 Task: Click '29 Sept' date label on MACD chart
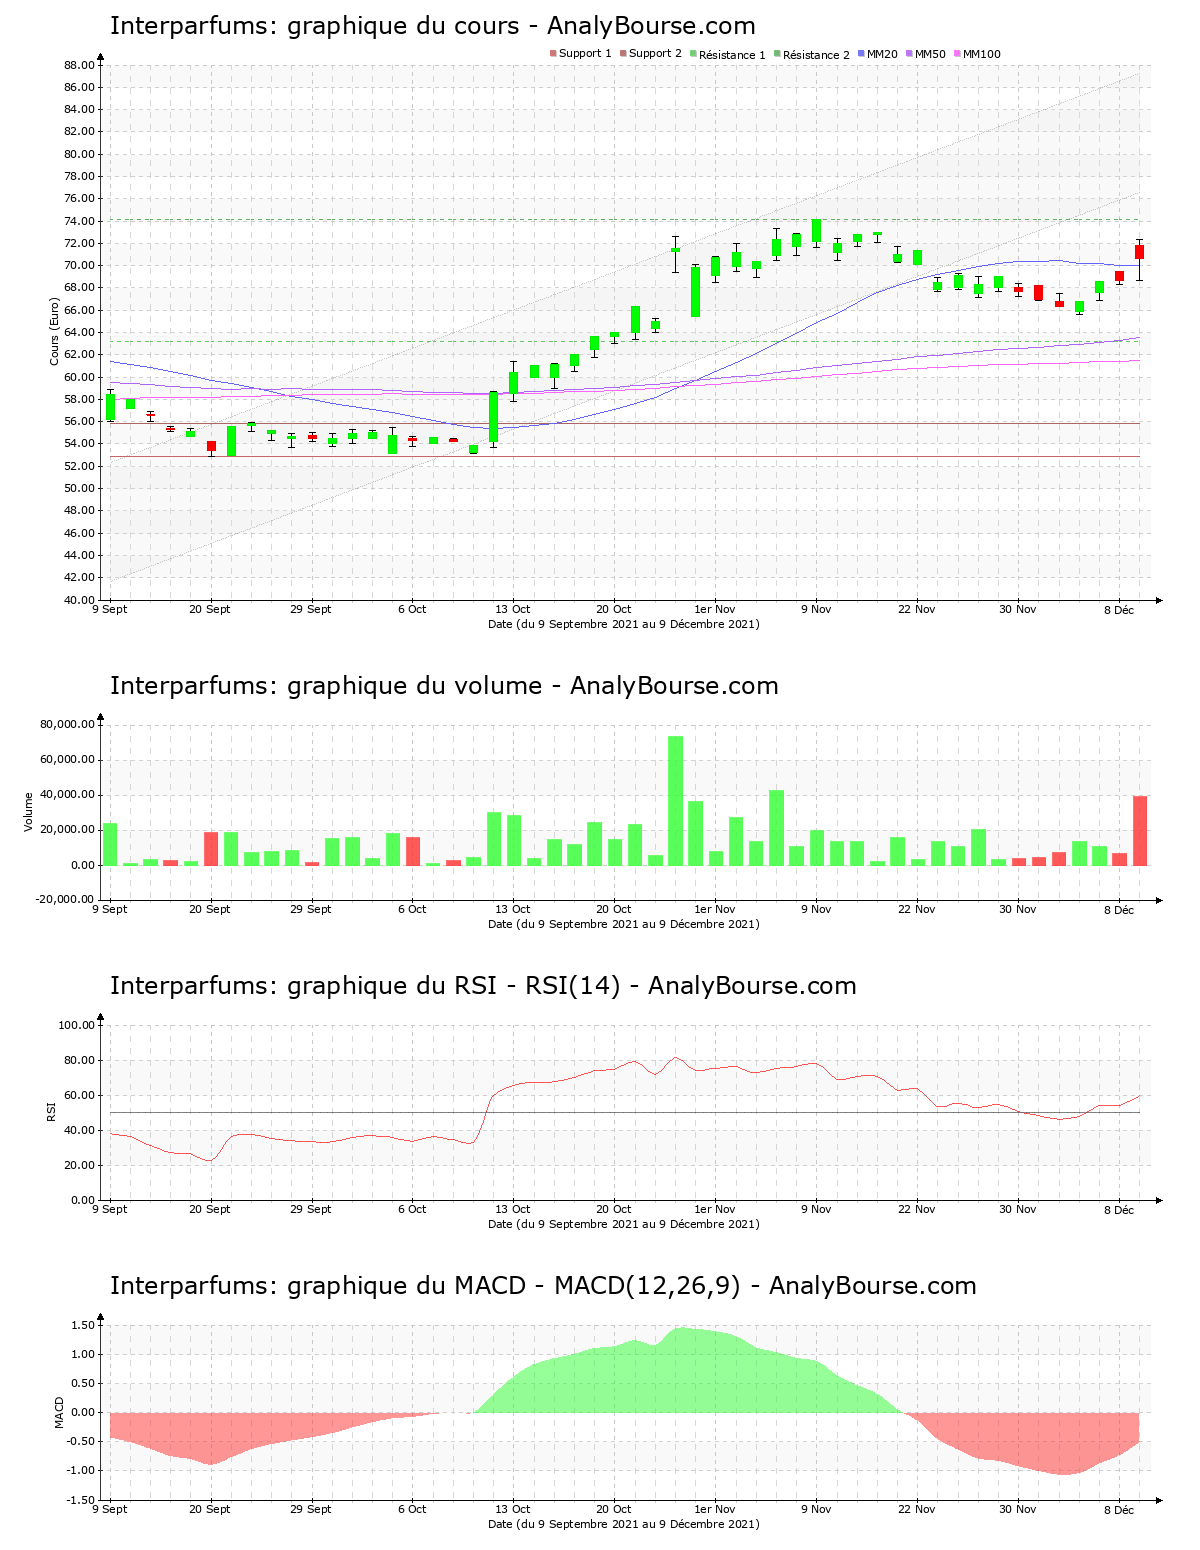(x=311, y=1509)
